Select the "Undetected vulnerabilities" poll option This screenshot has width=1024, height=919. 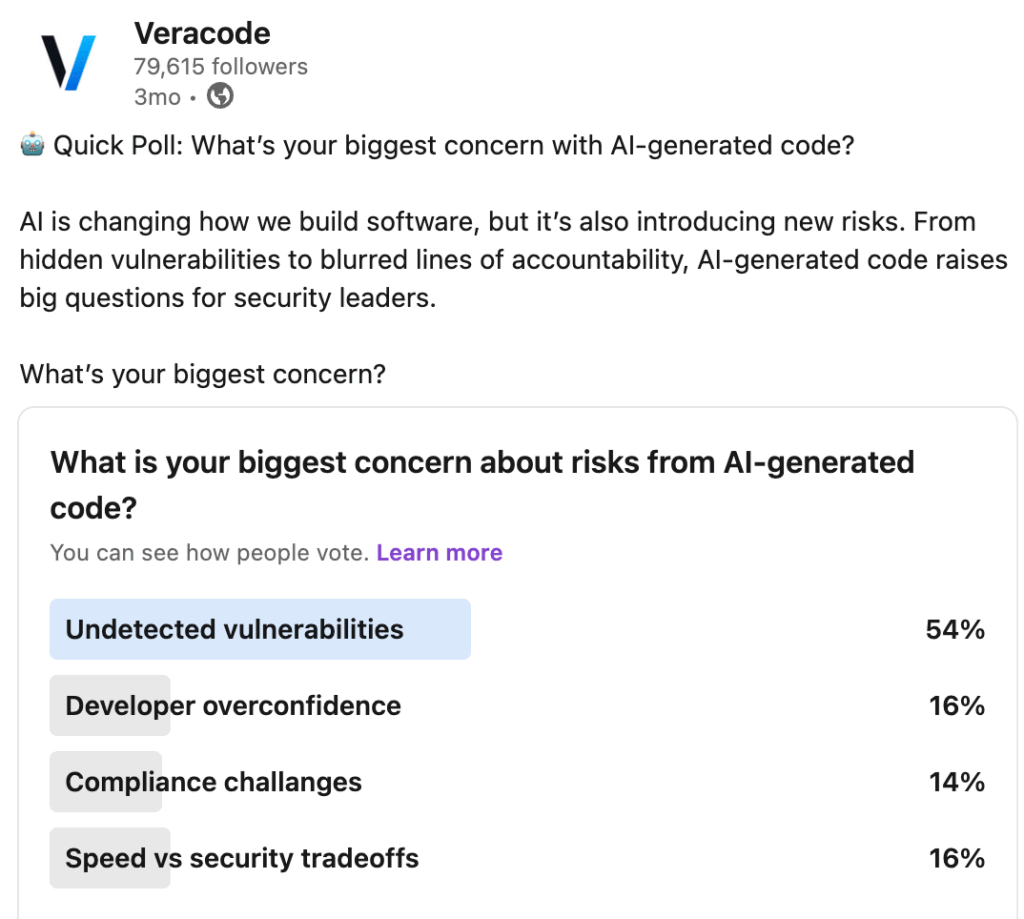pyautogui.click(x=235, y=630)
